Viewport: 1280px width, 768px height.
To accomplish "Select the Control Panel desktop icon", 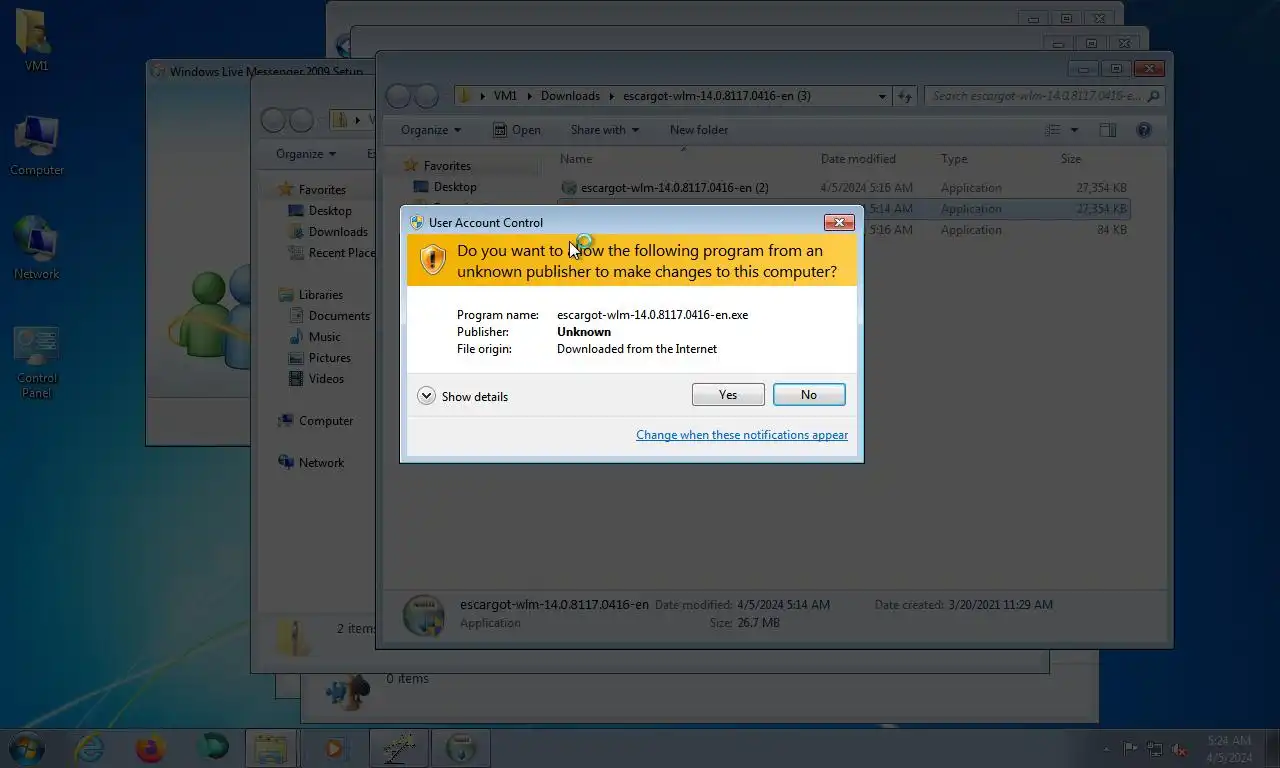I will pyautogui.click(x=37, y=362).
